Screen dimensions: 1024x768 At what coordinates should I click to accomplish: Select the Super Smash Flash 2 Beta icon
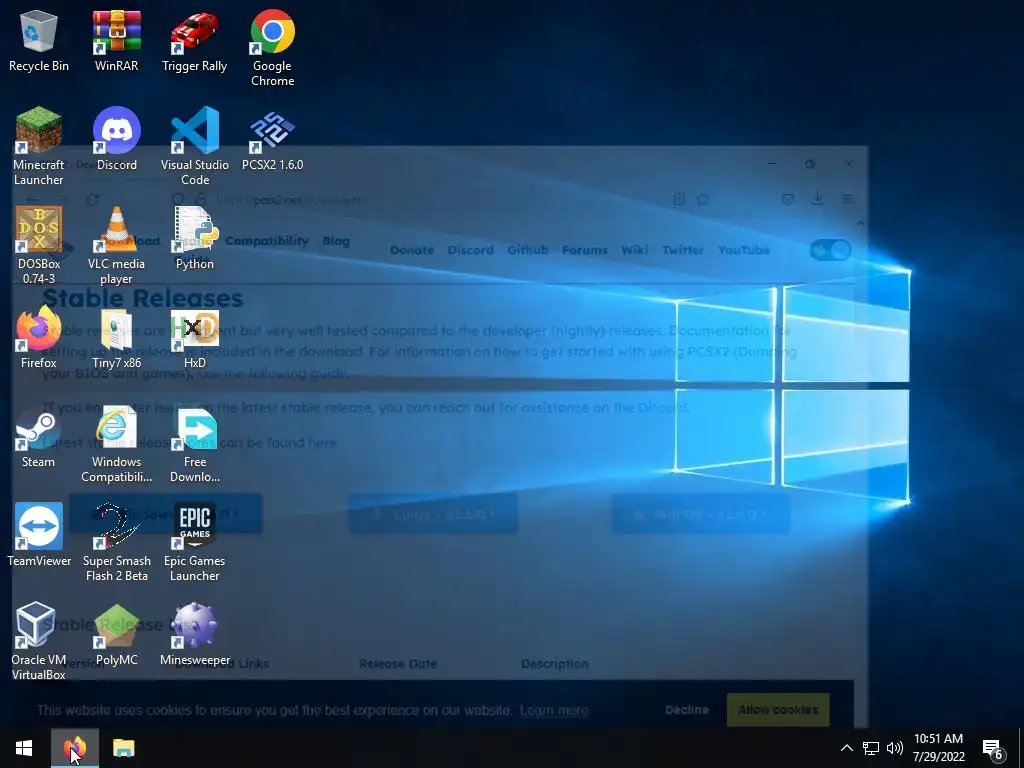pyautogui.click(x=116, y=542)
